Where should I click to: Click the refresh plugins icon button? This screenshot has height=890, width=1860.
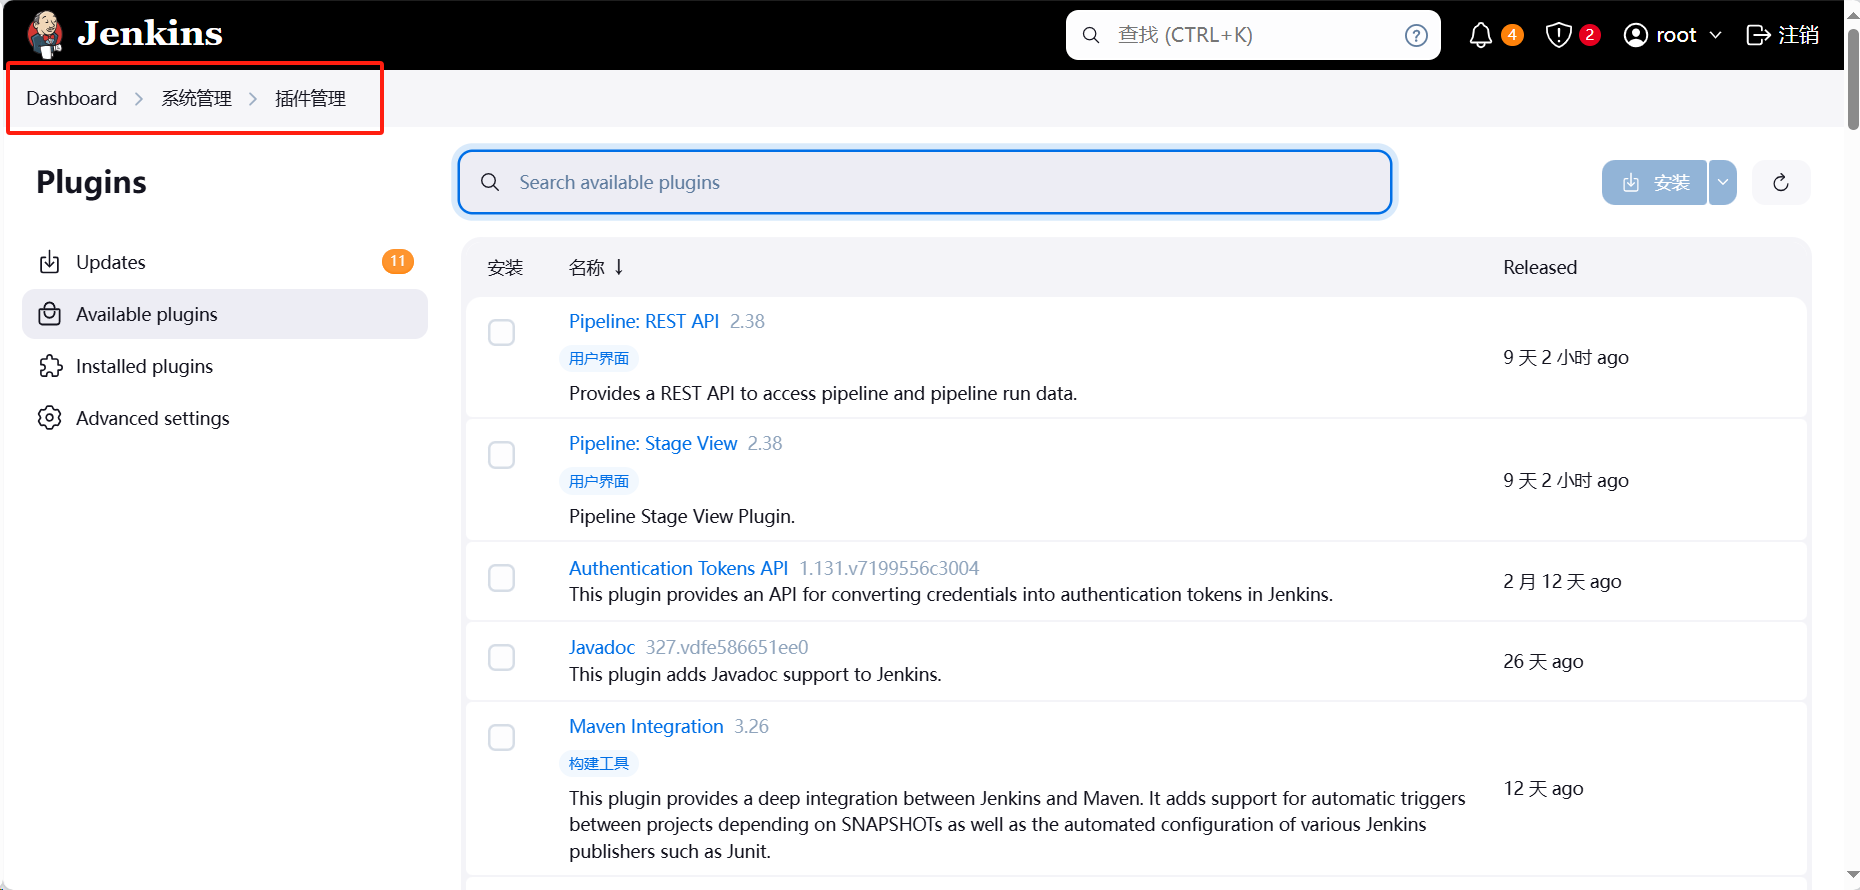click(x=1781, y=182)
